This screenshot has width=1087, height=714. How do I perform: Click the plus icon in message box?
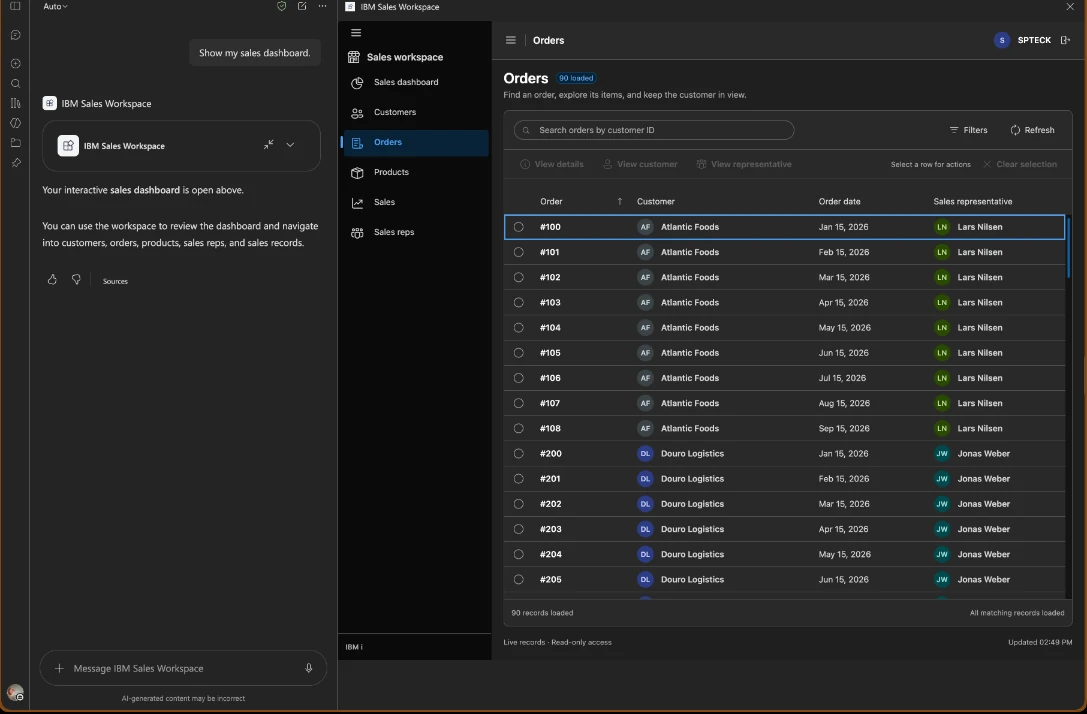[59, 668]
